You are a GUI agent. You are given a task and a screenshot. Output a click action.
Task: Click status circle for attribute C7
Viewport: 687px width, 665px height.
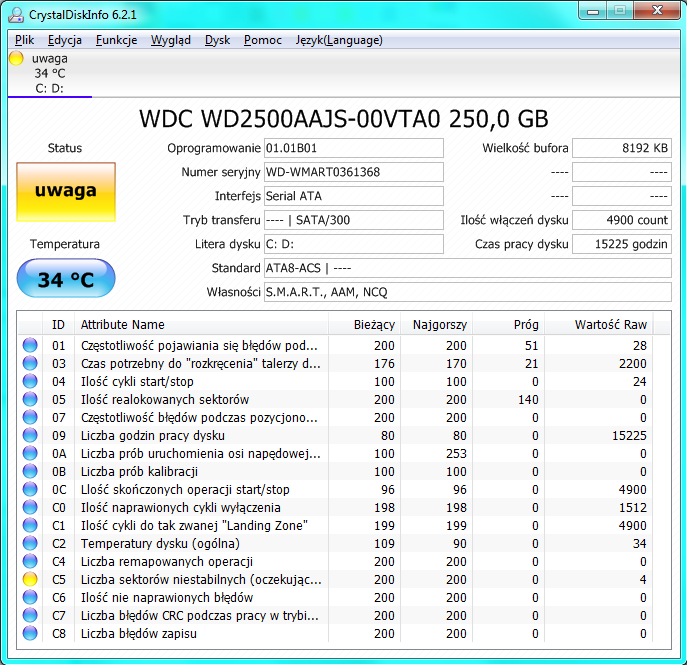(x=30, y=615)
